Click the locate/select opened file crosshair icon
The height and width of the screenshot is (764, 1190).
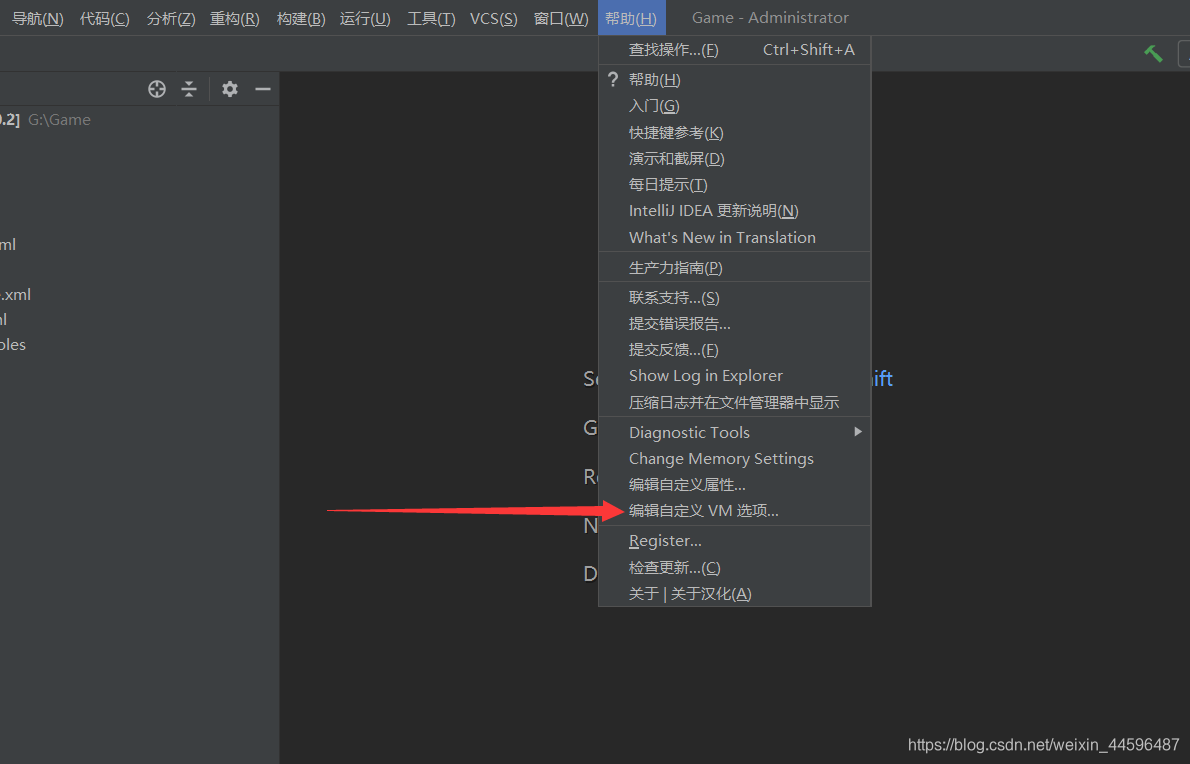(157, 89)
